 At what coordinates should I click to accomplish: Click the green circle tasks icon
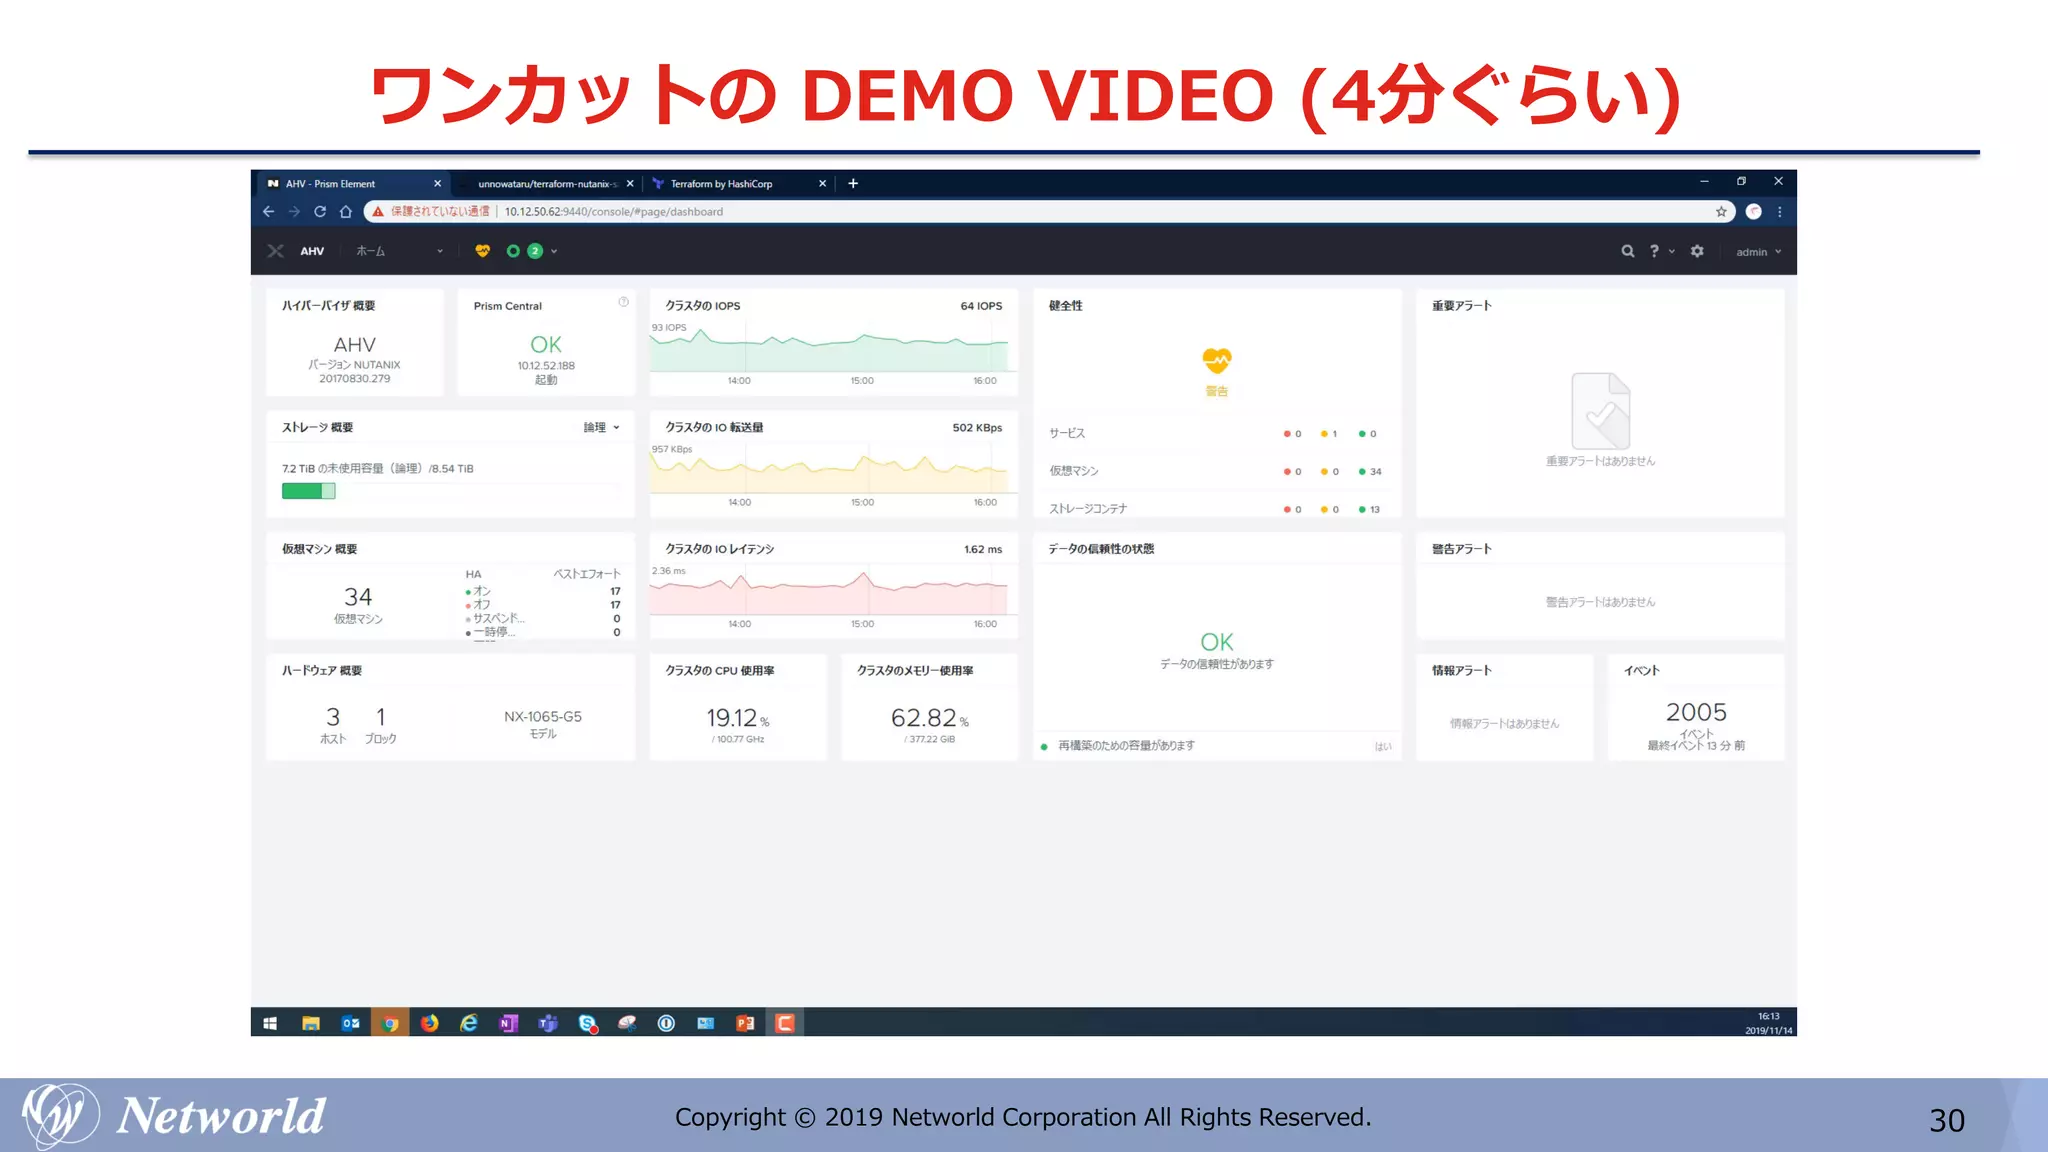[513, 251]
